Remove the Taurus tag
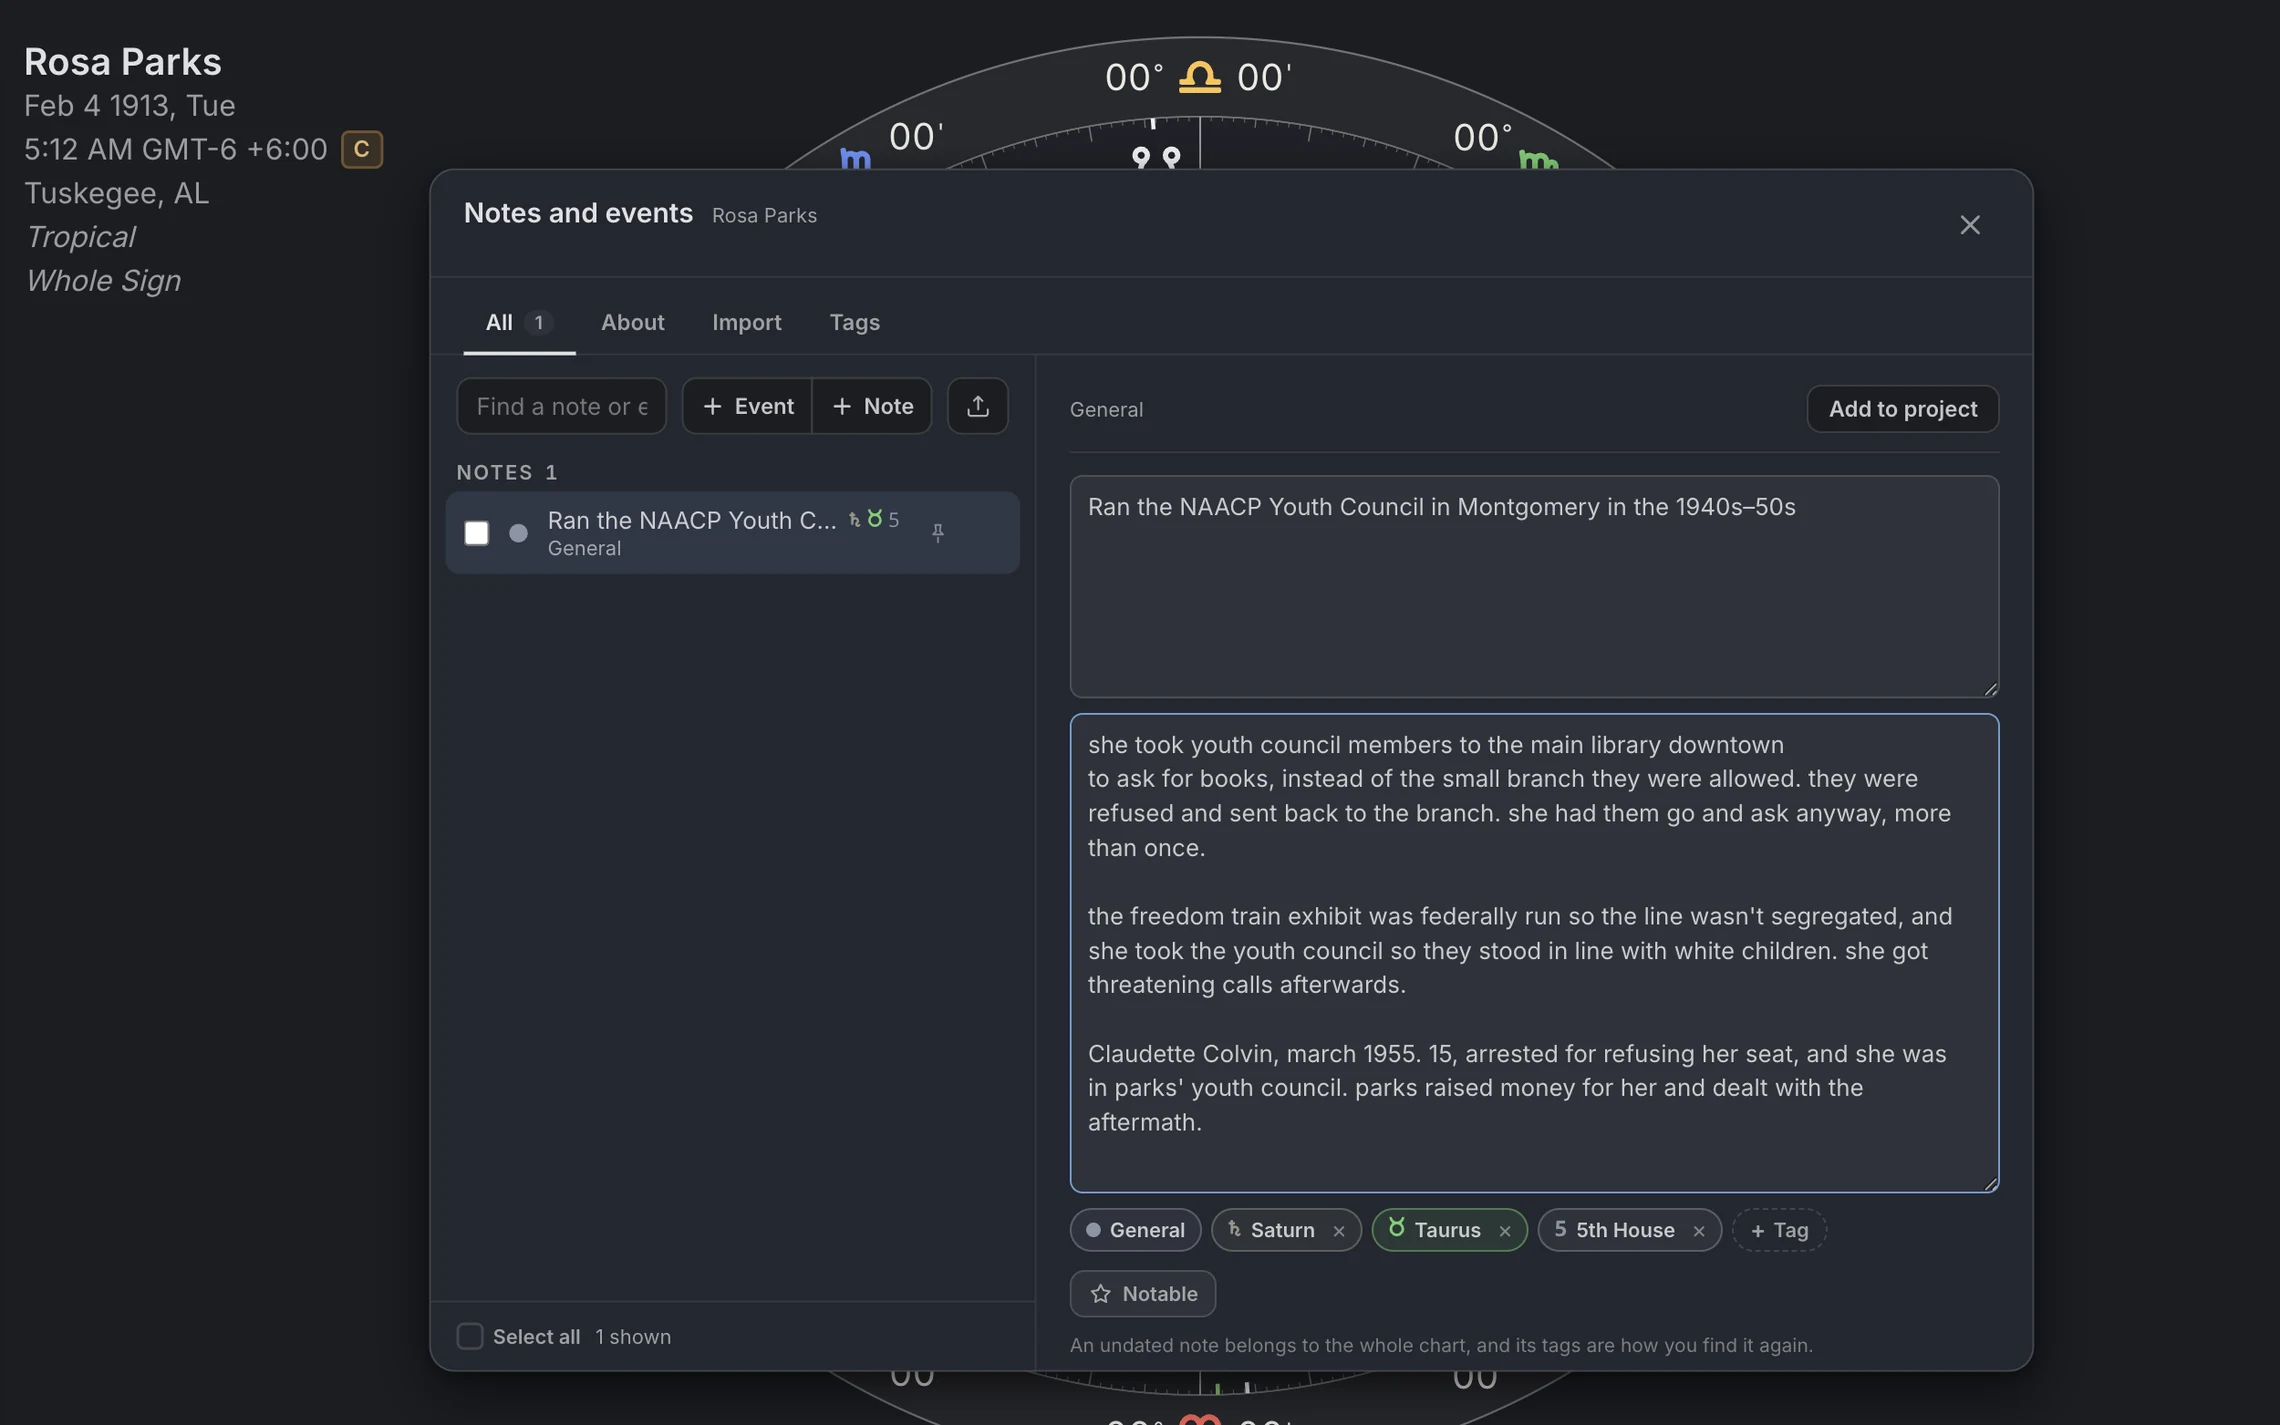Viewport: 2280px width, 1425px height. tap(1504, 1231)
